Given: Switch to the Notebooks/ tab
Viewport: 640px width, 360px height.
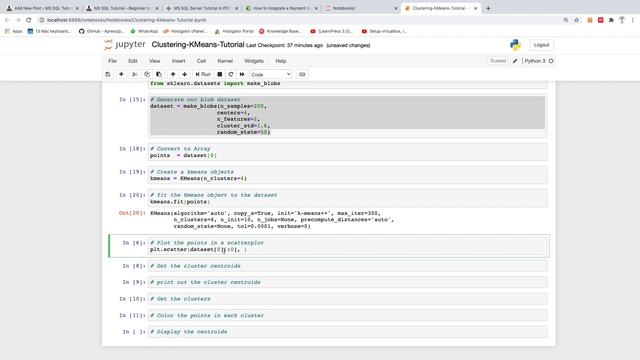Looking at the screenshot, I should (x=360, y=8).
